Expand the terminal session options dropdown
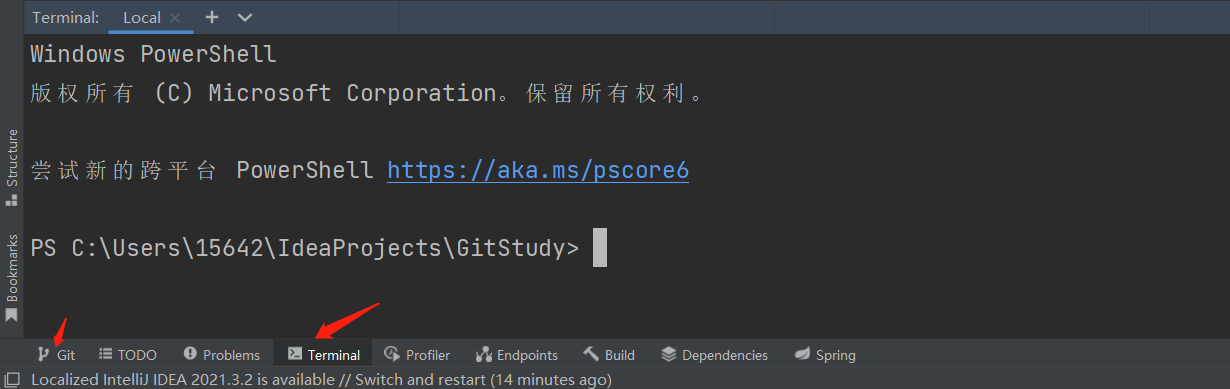This screenshot has width=1230, height=389. pyautogui.click(x=245, y=17)
